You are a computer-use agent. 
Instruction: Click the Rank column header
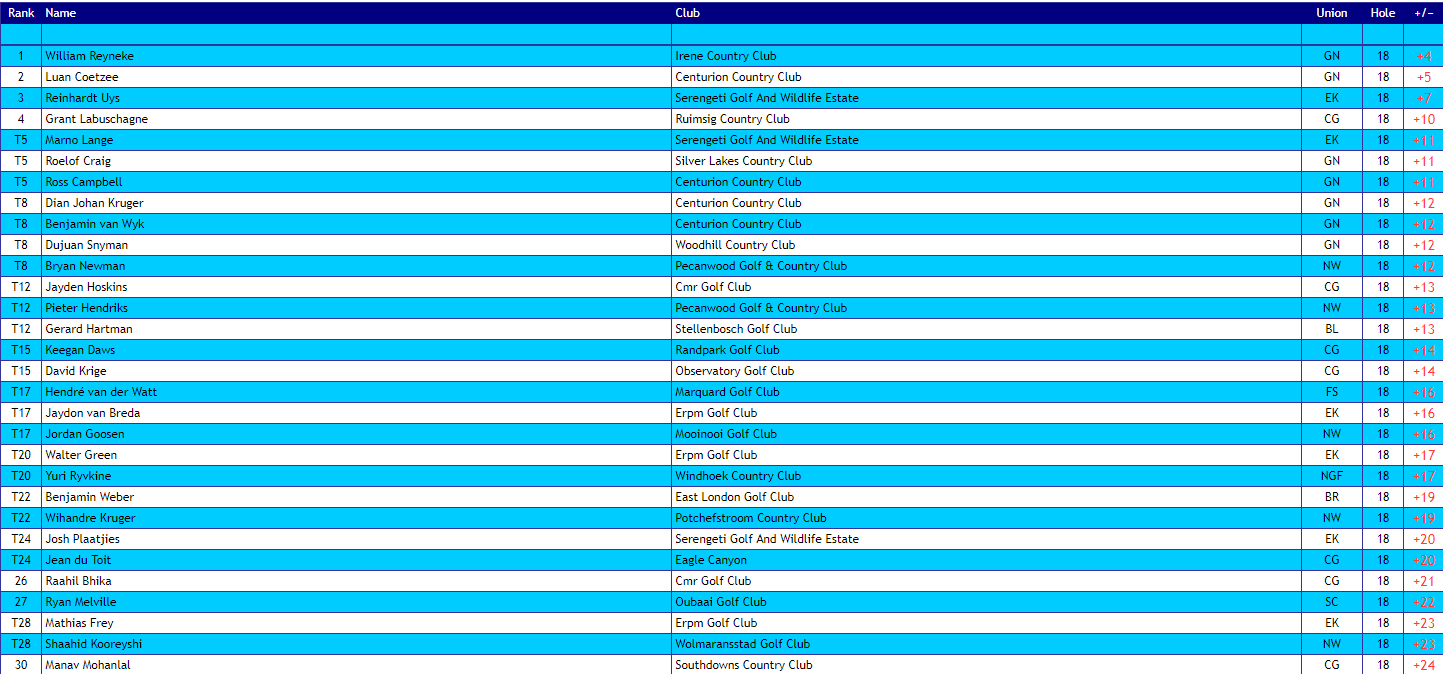point(21,13)
